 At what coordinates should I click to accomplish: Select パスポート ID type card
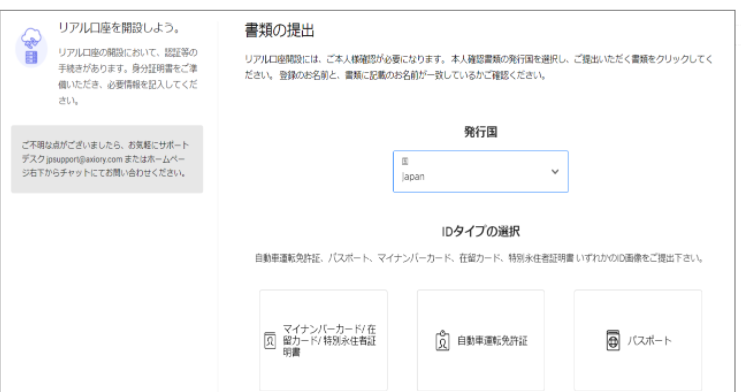point(638,340)
